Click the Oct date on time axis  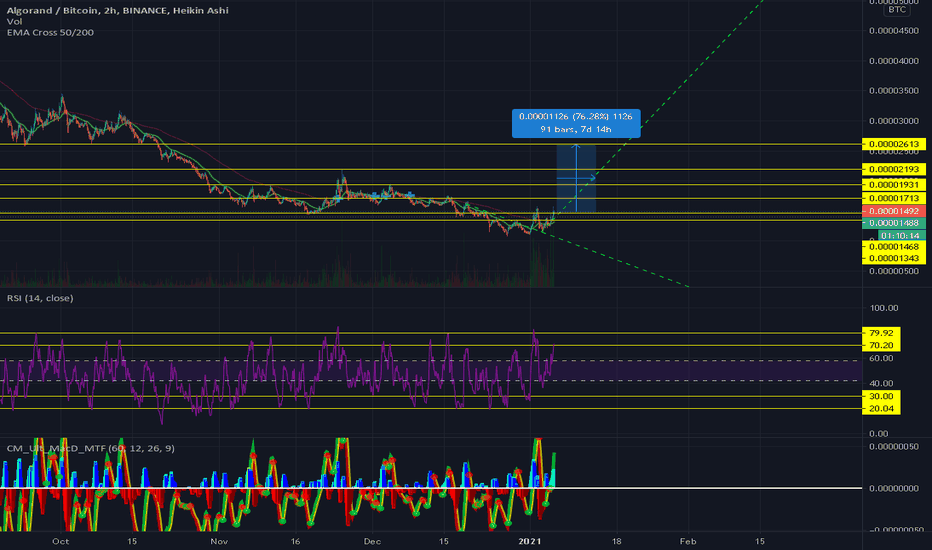[61, 541]
